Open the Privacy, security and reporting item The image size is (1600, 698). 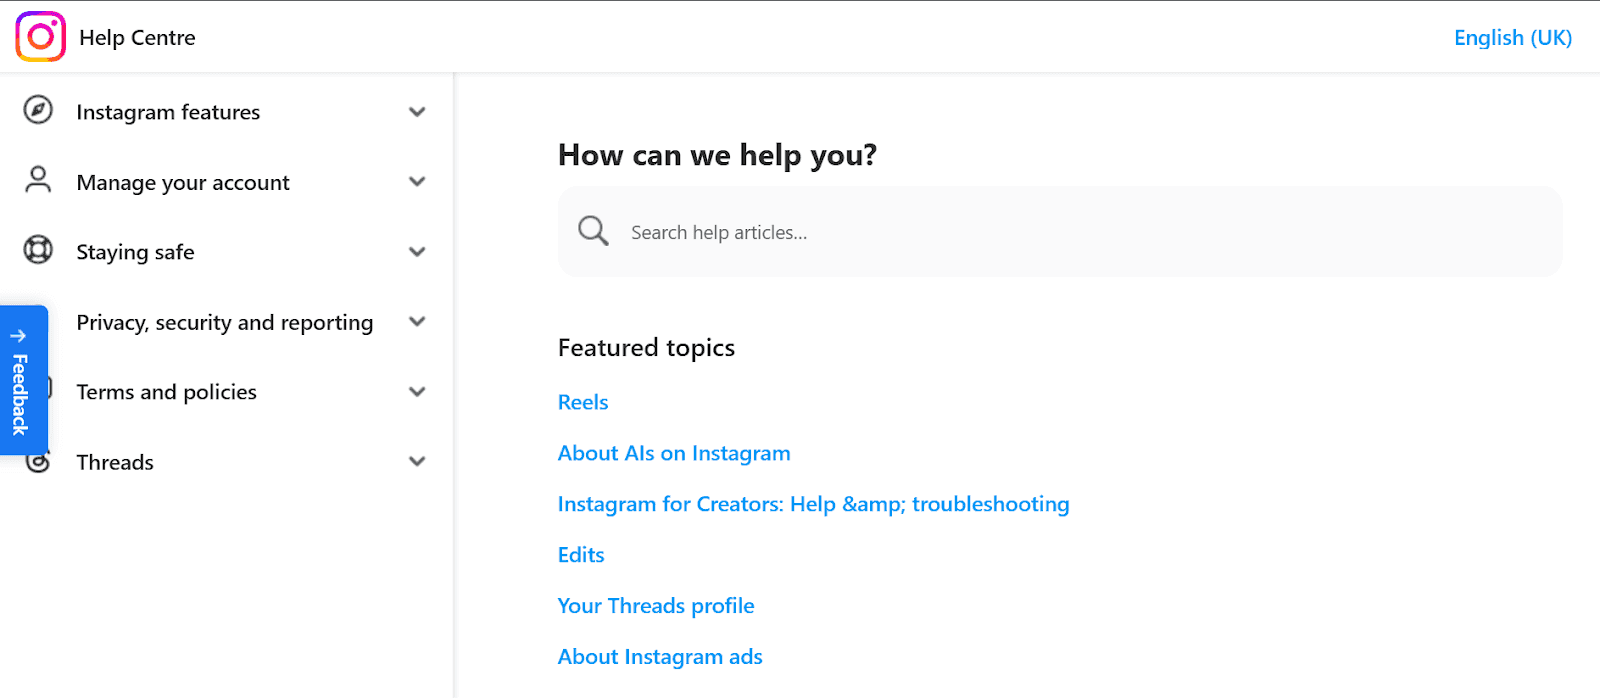[225, 322]
